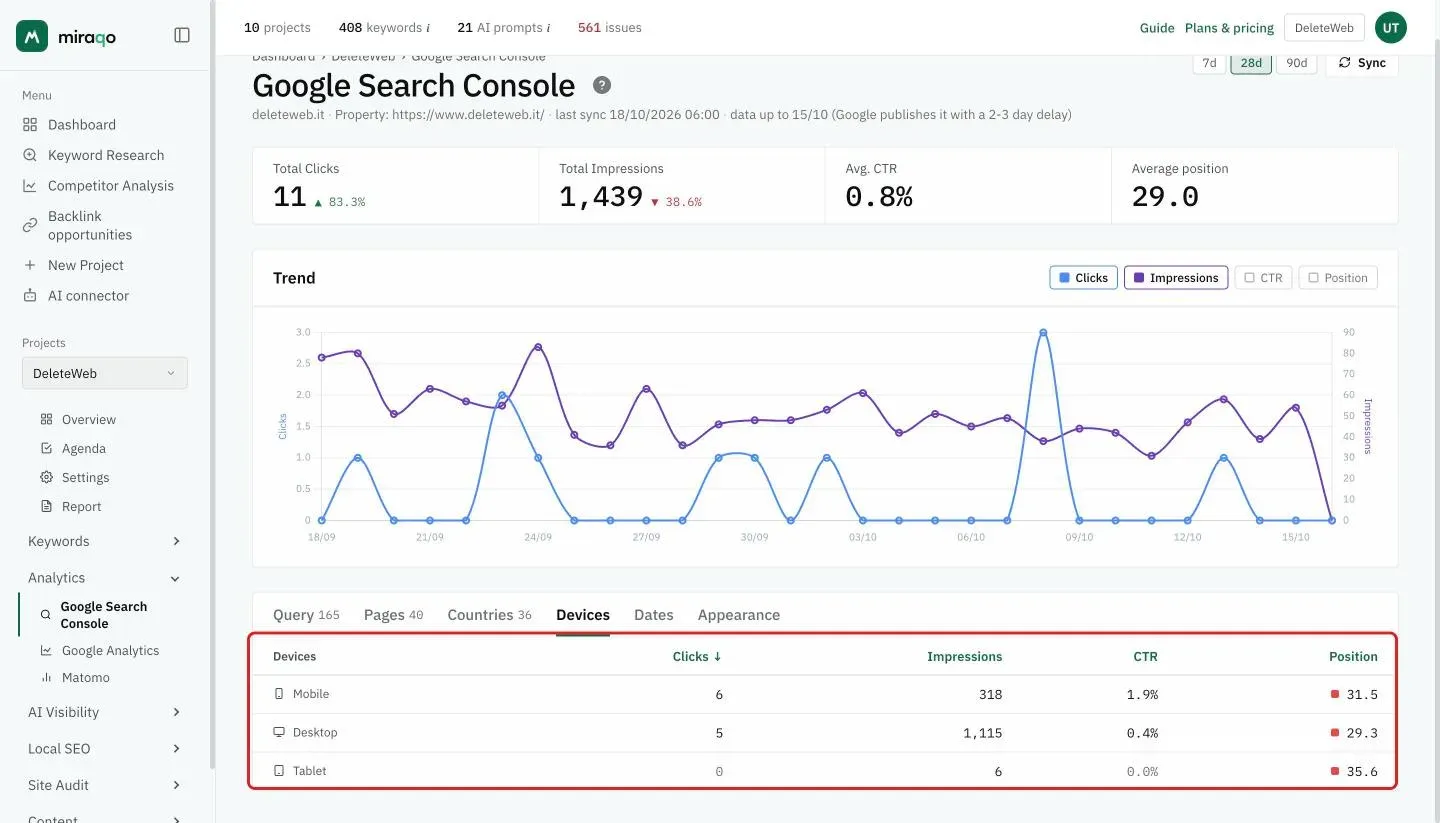Select the 28d date range
The height and width of the screenshot is (823, 1440).
(x=1251, y=63)
